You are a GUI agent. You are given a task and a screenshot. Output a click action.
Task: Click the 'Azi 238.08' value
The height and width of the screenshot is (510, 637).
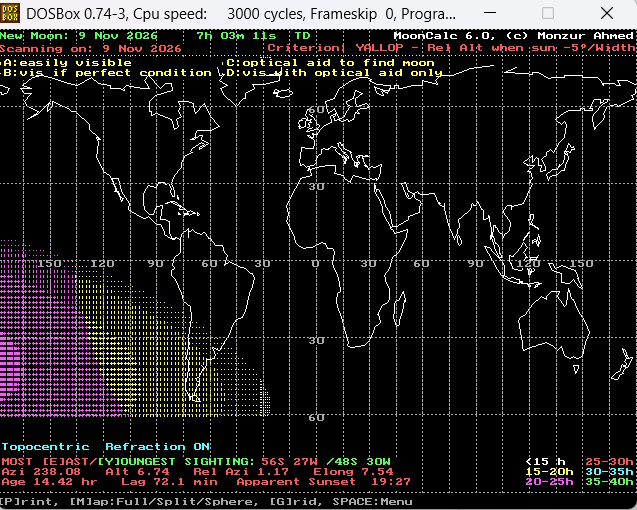tap(41, 472)
